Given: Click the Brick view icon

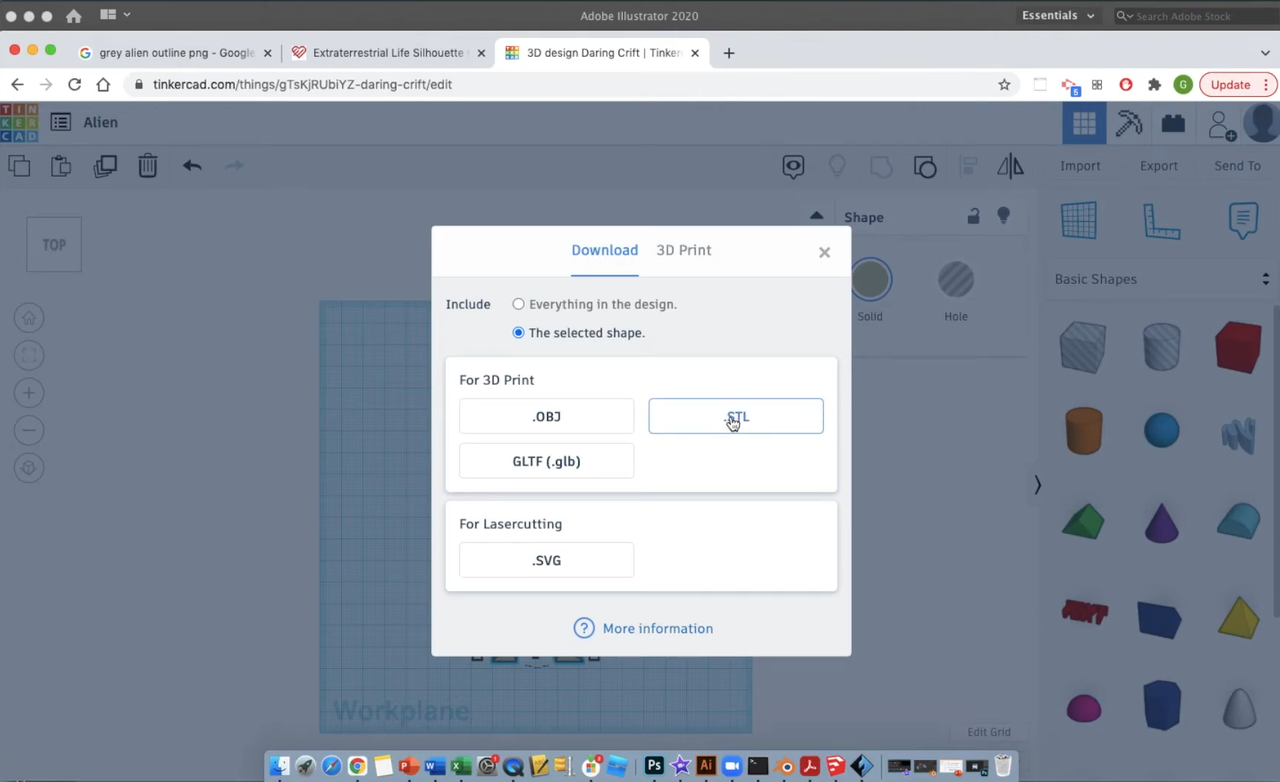Looking at the screenshot, I should (1172, 123).
